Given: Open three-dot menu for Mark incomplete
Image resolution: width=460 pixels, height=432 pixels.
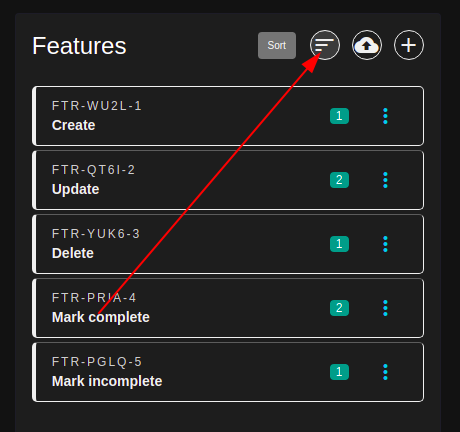Looking at the screenshot, I should pyautogui.click(x=385, y=372).
